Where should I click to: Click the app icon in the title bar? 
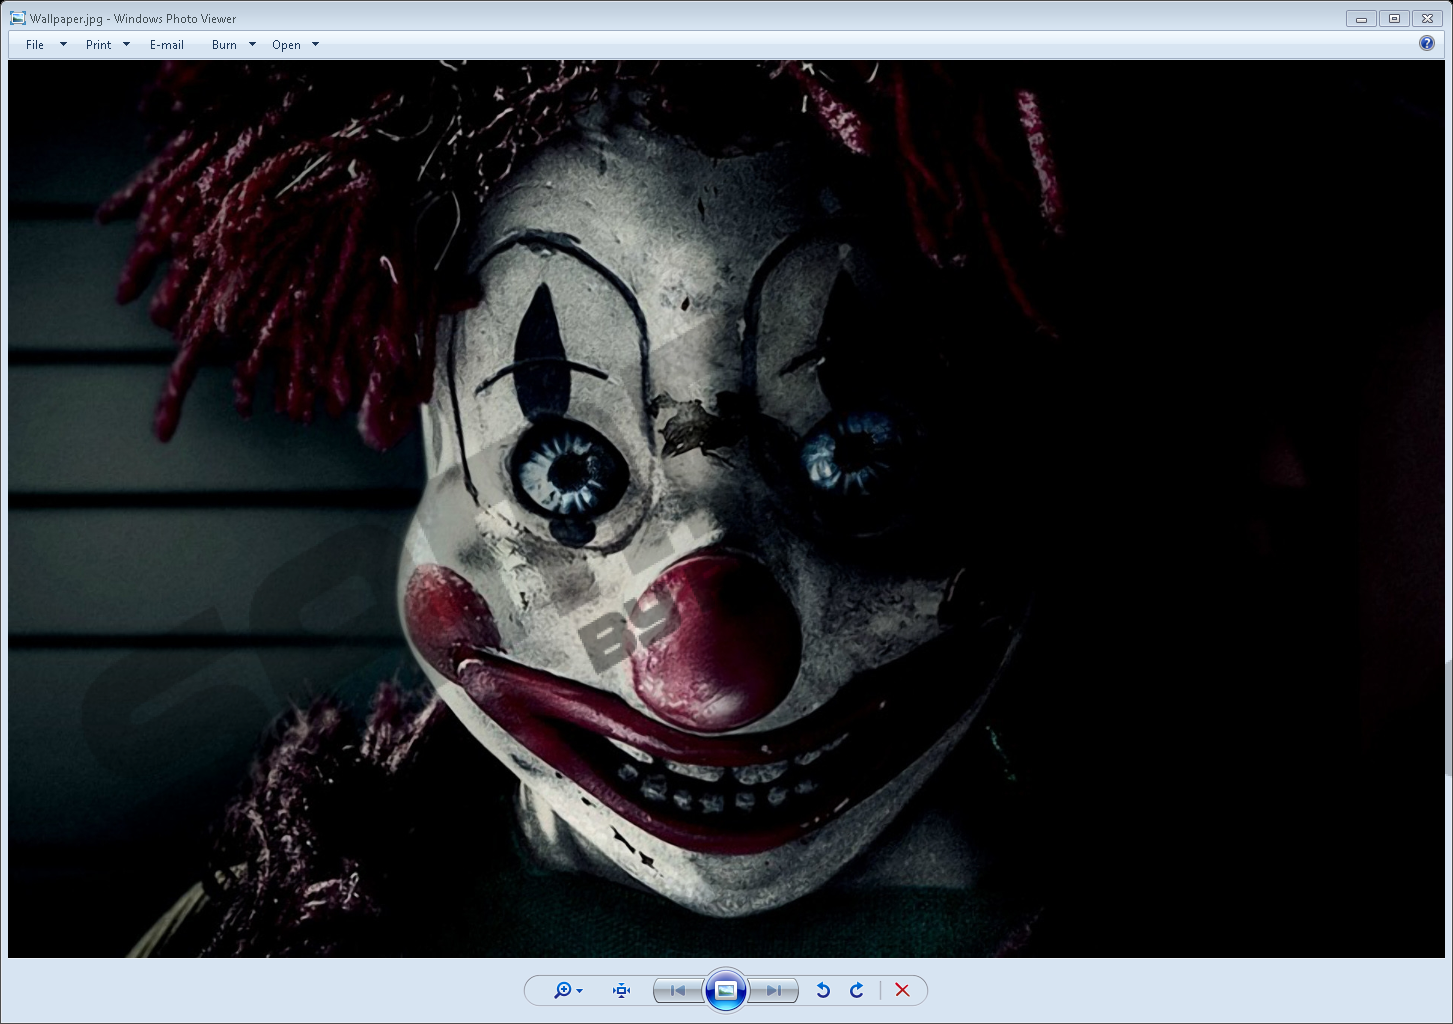coord(17,18)
